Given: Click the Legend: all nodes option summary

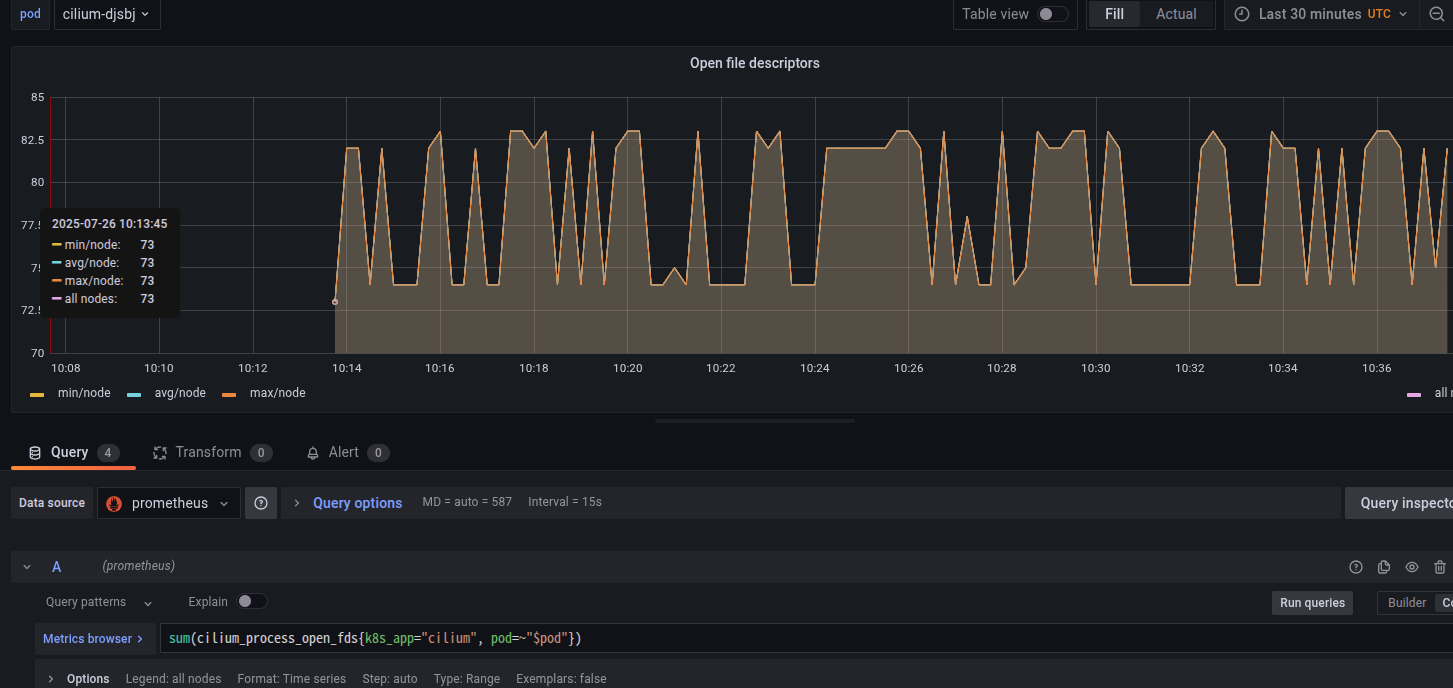Looking at the screenshot, I should coord(173,679).
